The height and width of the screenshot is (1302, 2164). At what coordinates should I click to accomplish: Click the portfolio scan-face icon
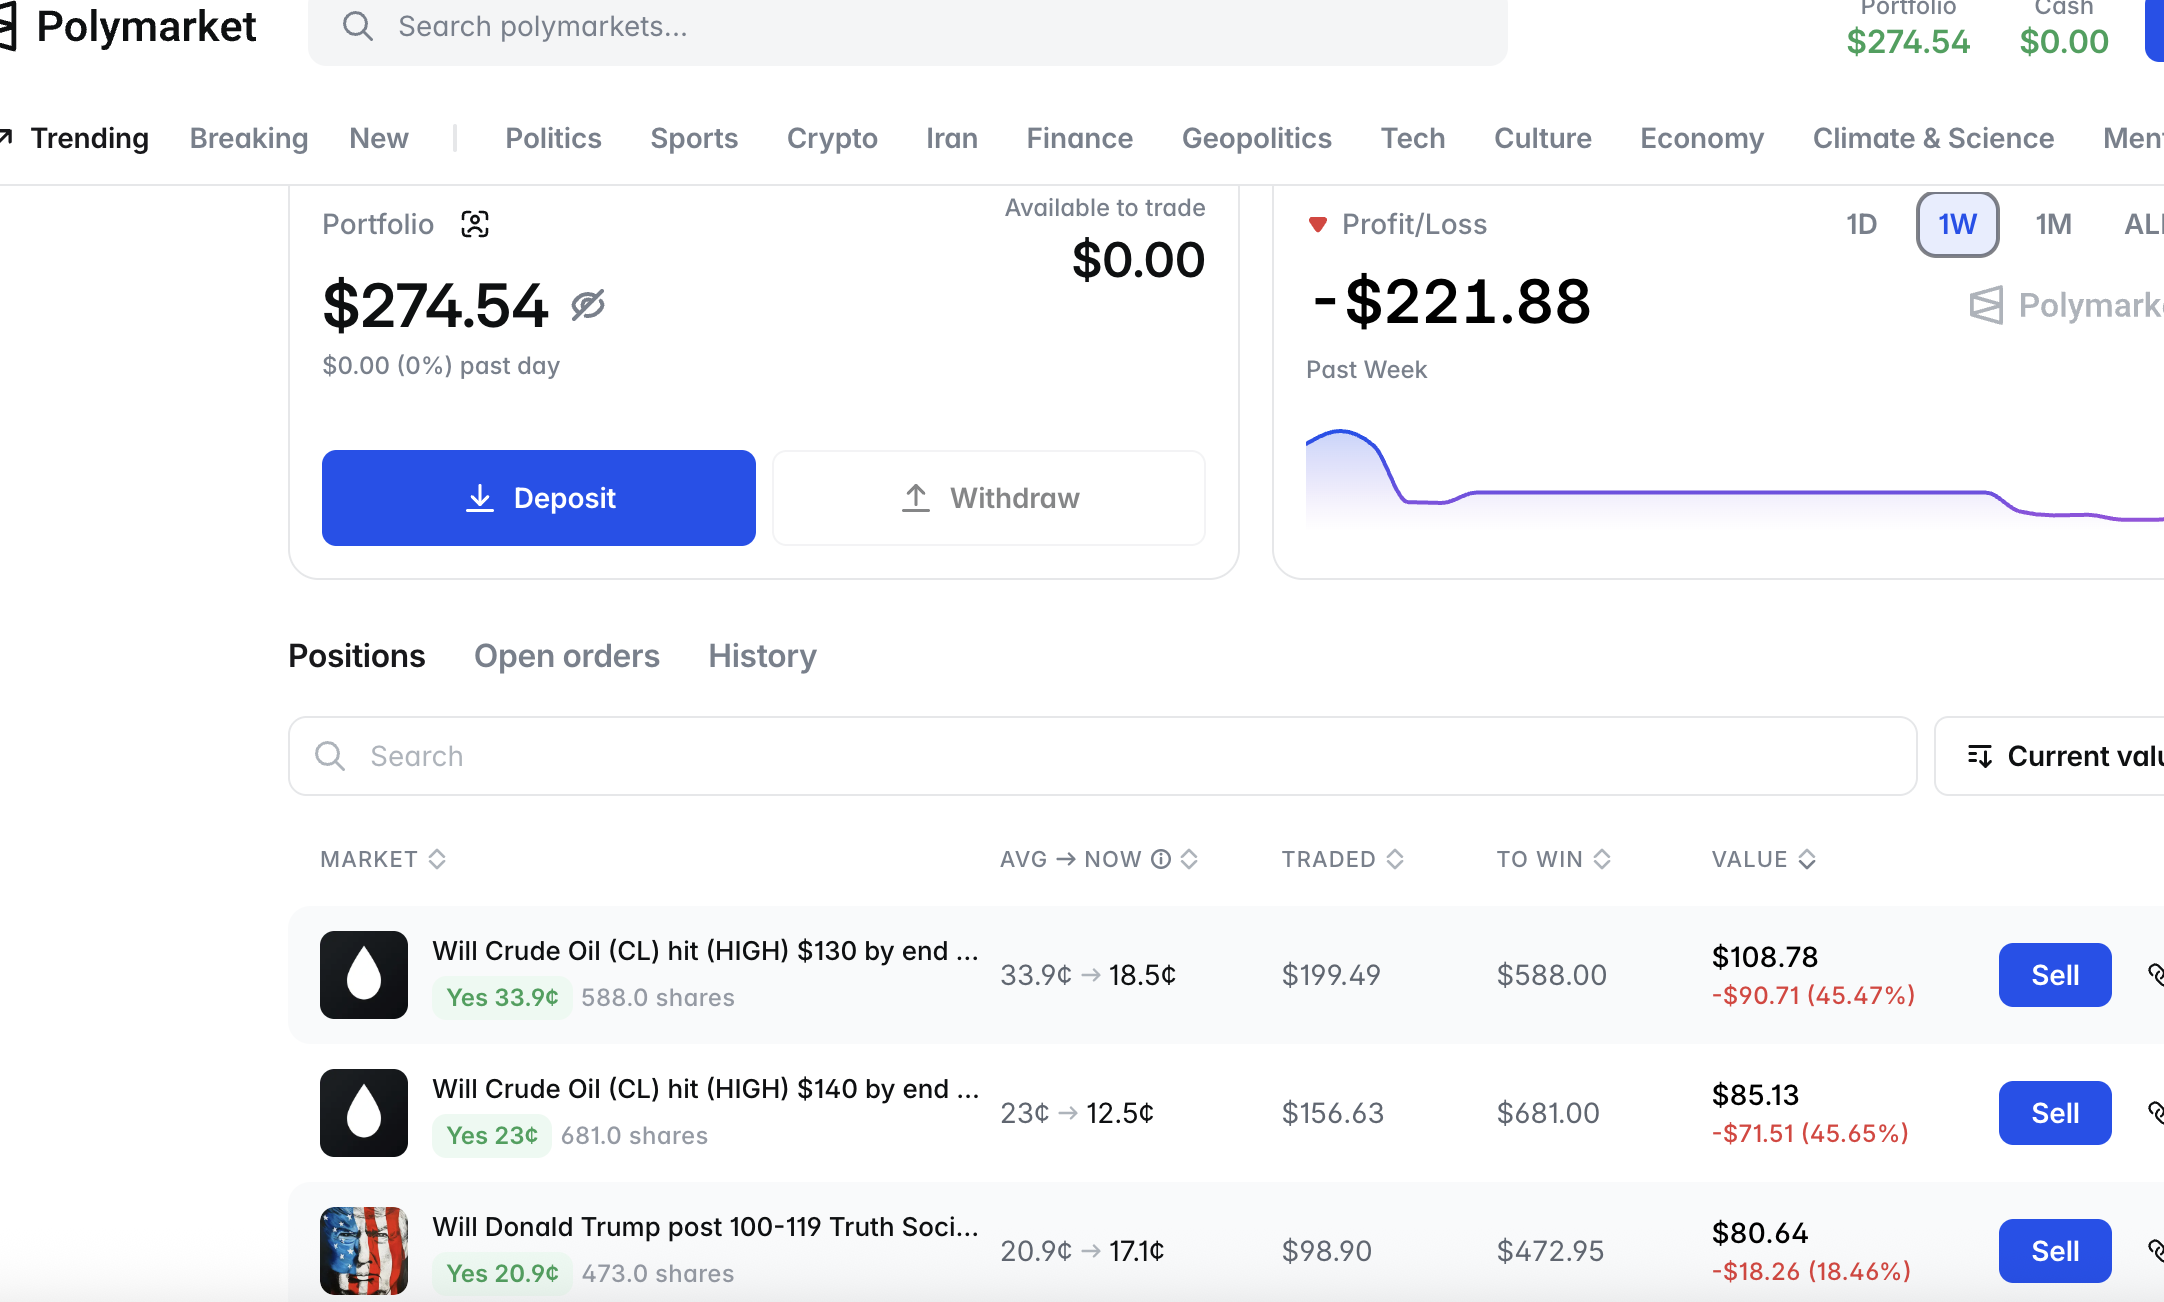click(x=475, y=224)
